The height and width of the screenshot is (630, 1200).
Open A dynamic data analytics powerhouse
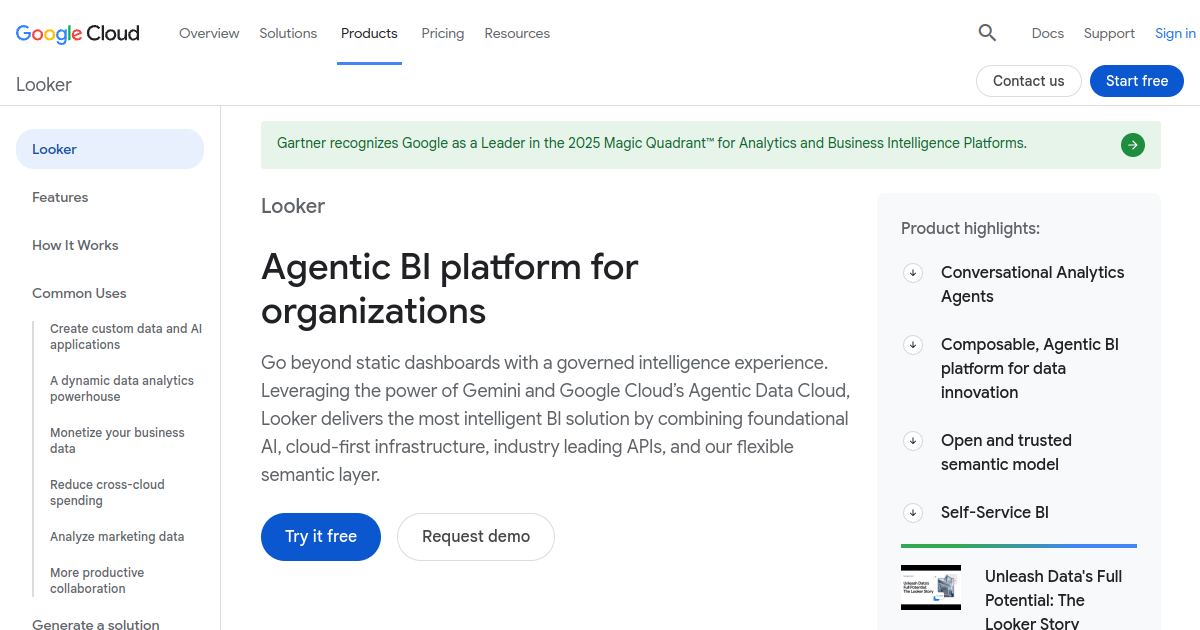[x=122, y=389]
